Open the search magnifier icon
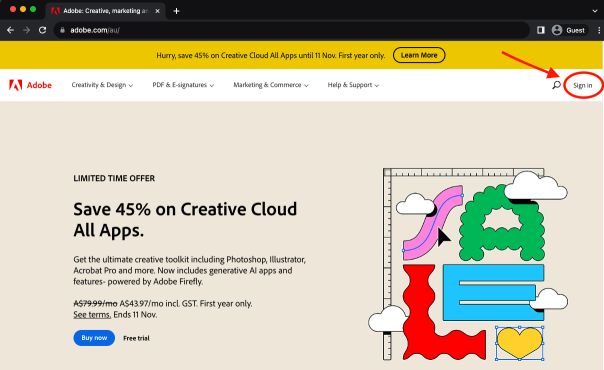The image size is (604, 370). point(556,85)
